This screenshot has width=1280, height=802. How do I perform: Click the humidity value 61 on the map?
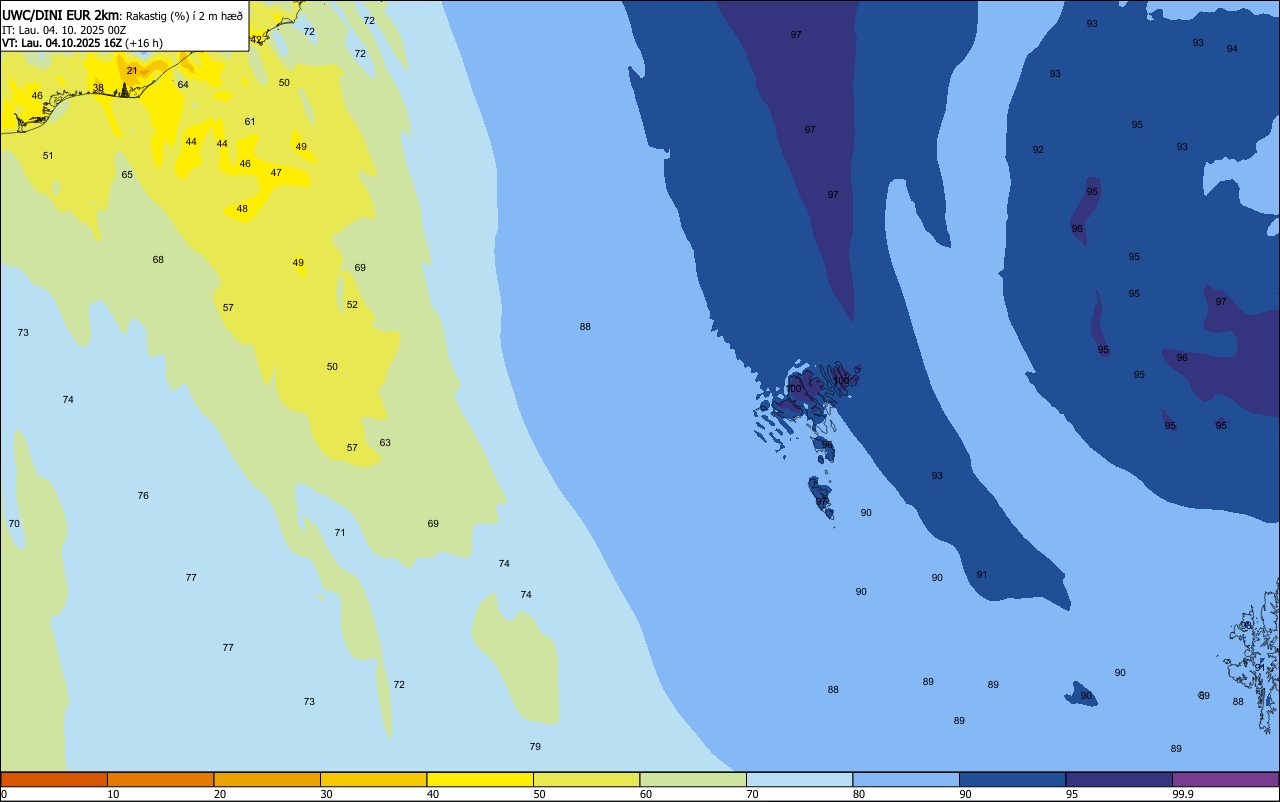pos(250,122)
